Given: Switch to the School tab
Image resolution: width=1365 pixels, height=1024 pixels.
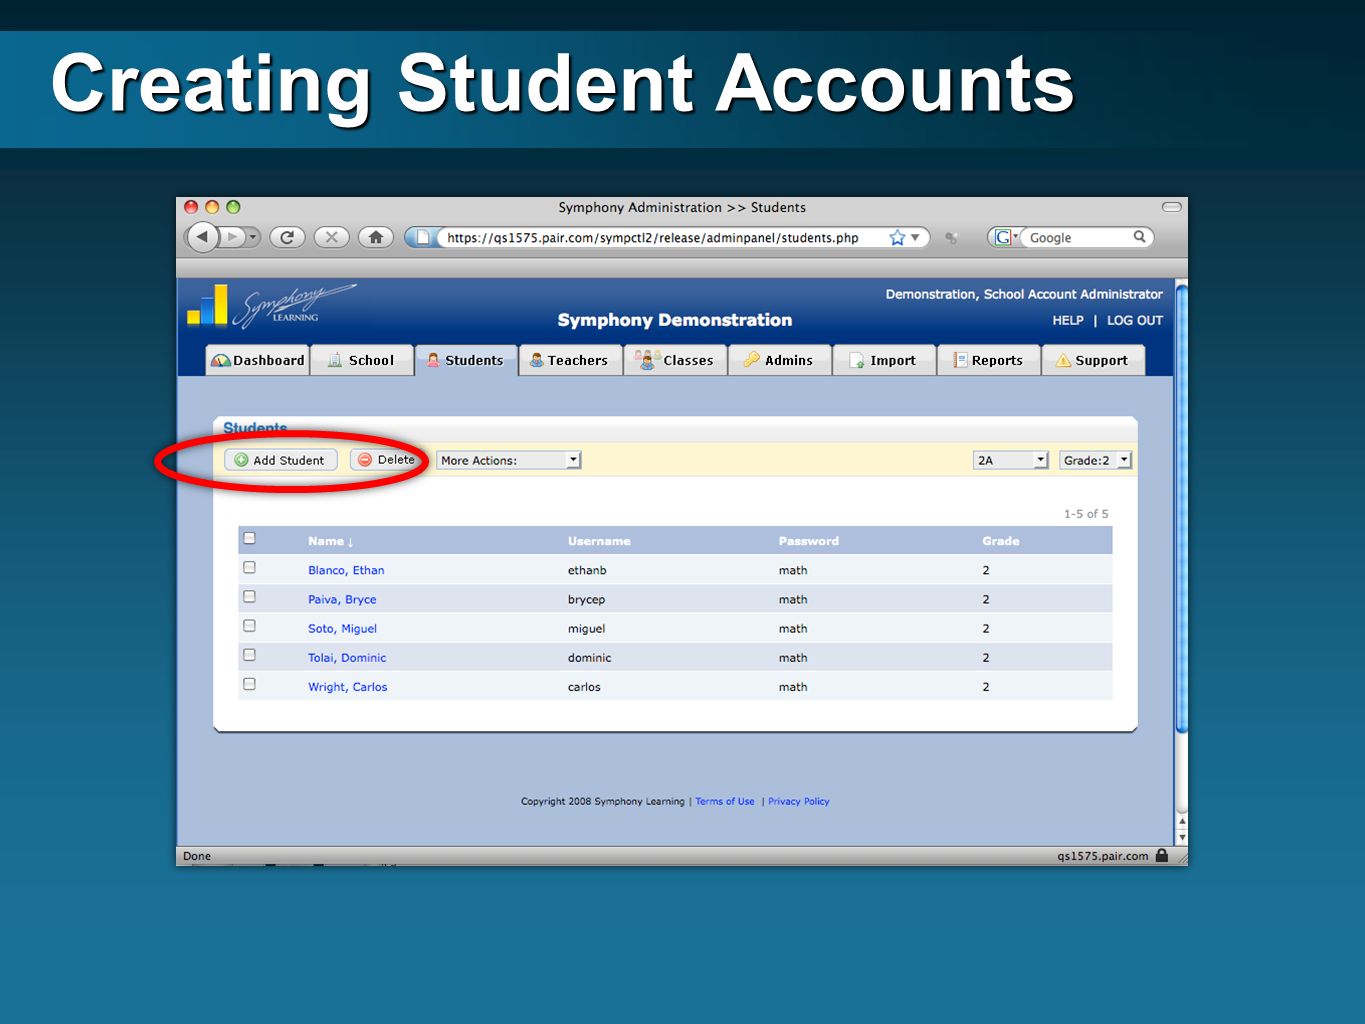Looking at the screenshot, I should (362, 360).
